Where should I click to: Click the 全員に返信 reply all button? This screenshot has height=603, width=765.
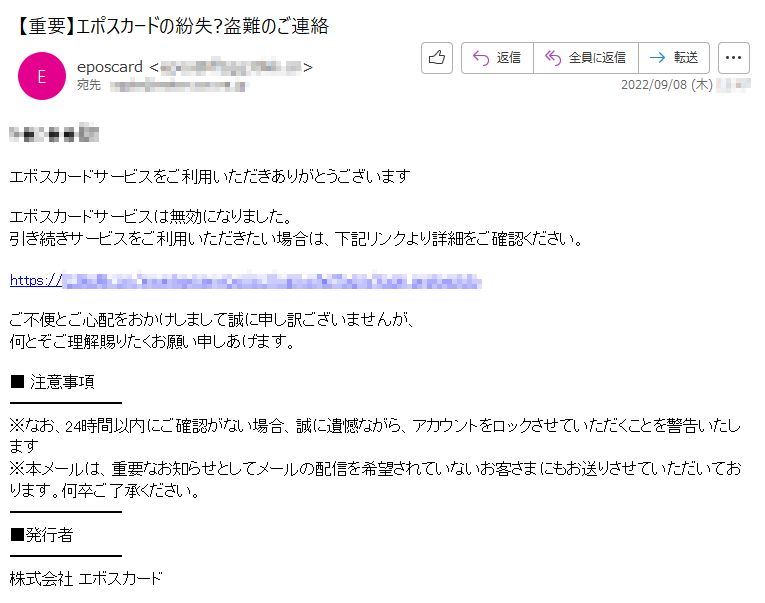click(585, 58)
